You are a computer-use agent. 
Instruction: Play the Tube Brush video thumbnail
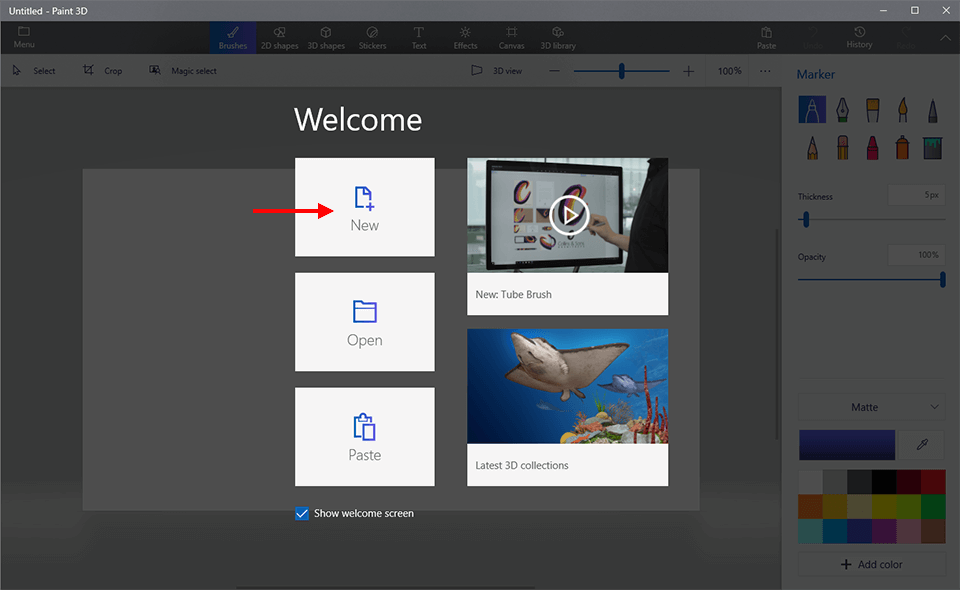coord(567,214)
